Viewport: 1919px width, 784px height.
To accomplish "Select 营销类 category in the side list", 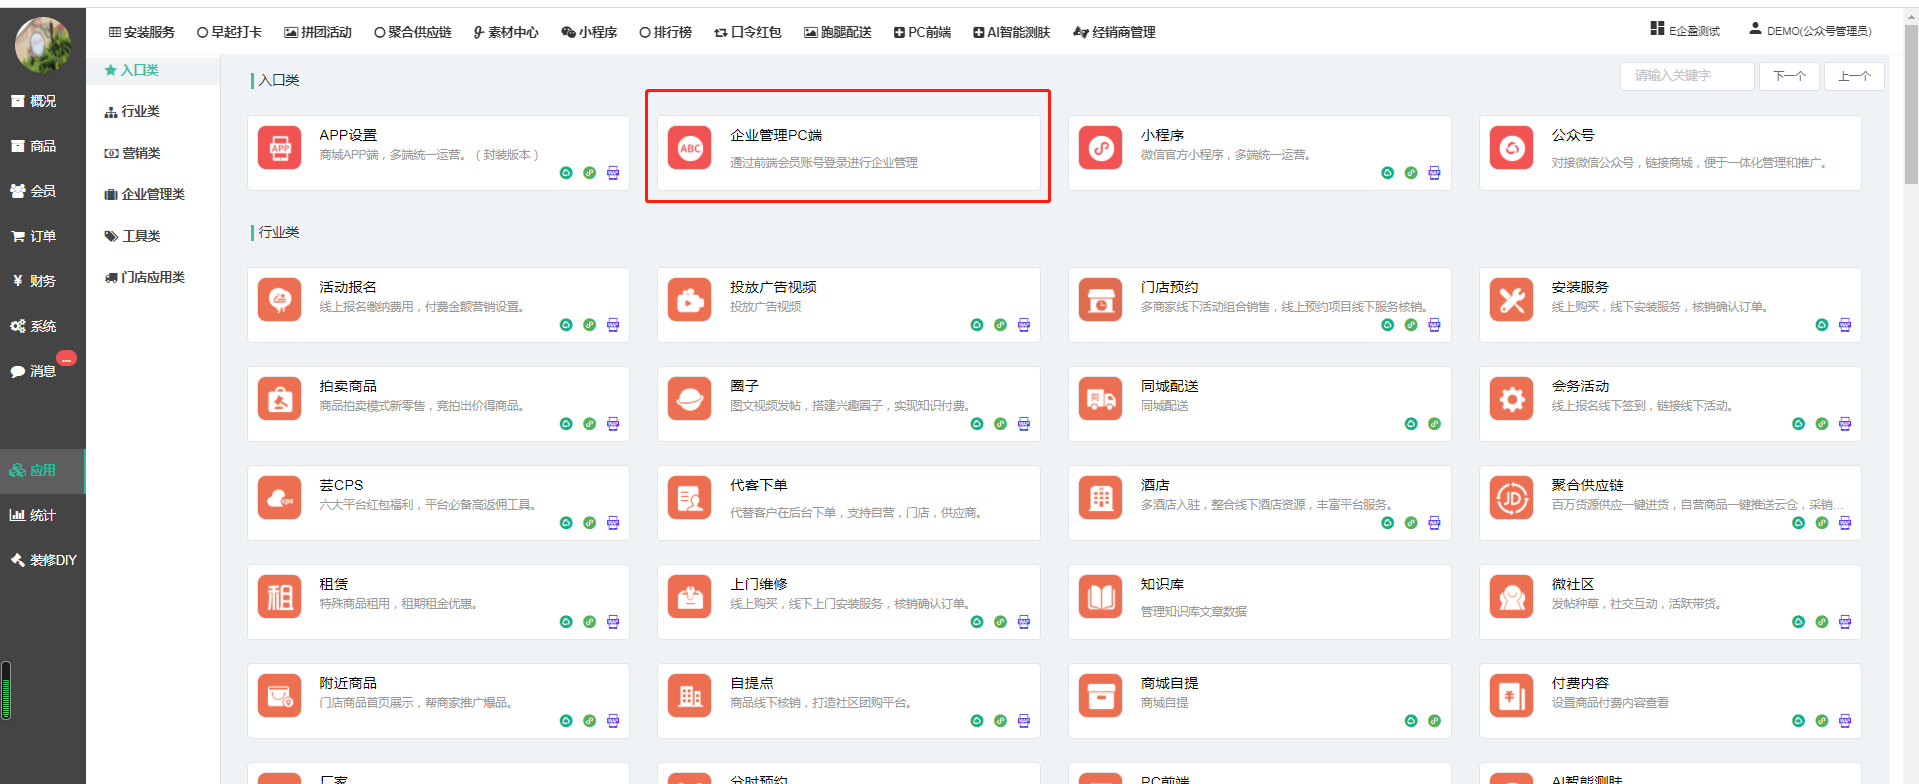I will [133, 153].
